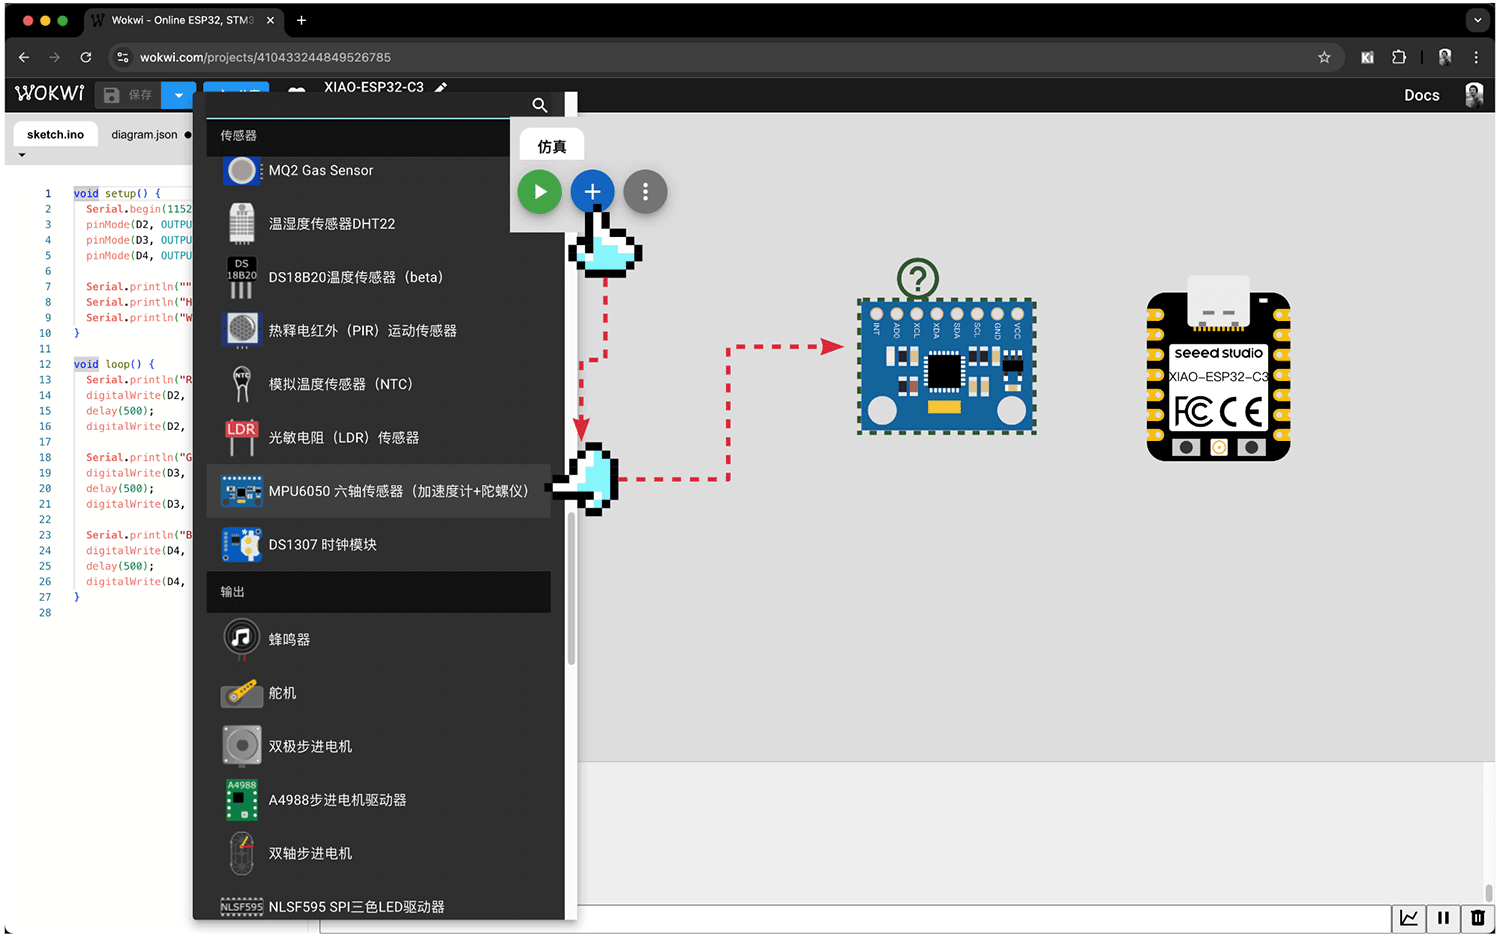
Task: Add the DHT22 温湿度传感器 part
Action: (378, 224)
